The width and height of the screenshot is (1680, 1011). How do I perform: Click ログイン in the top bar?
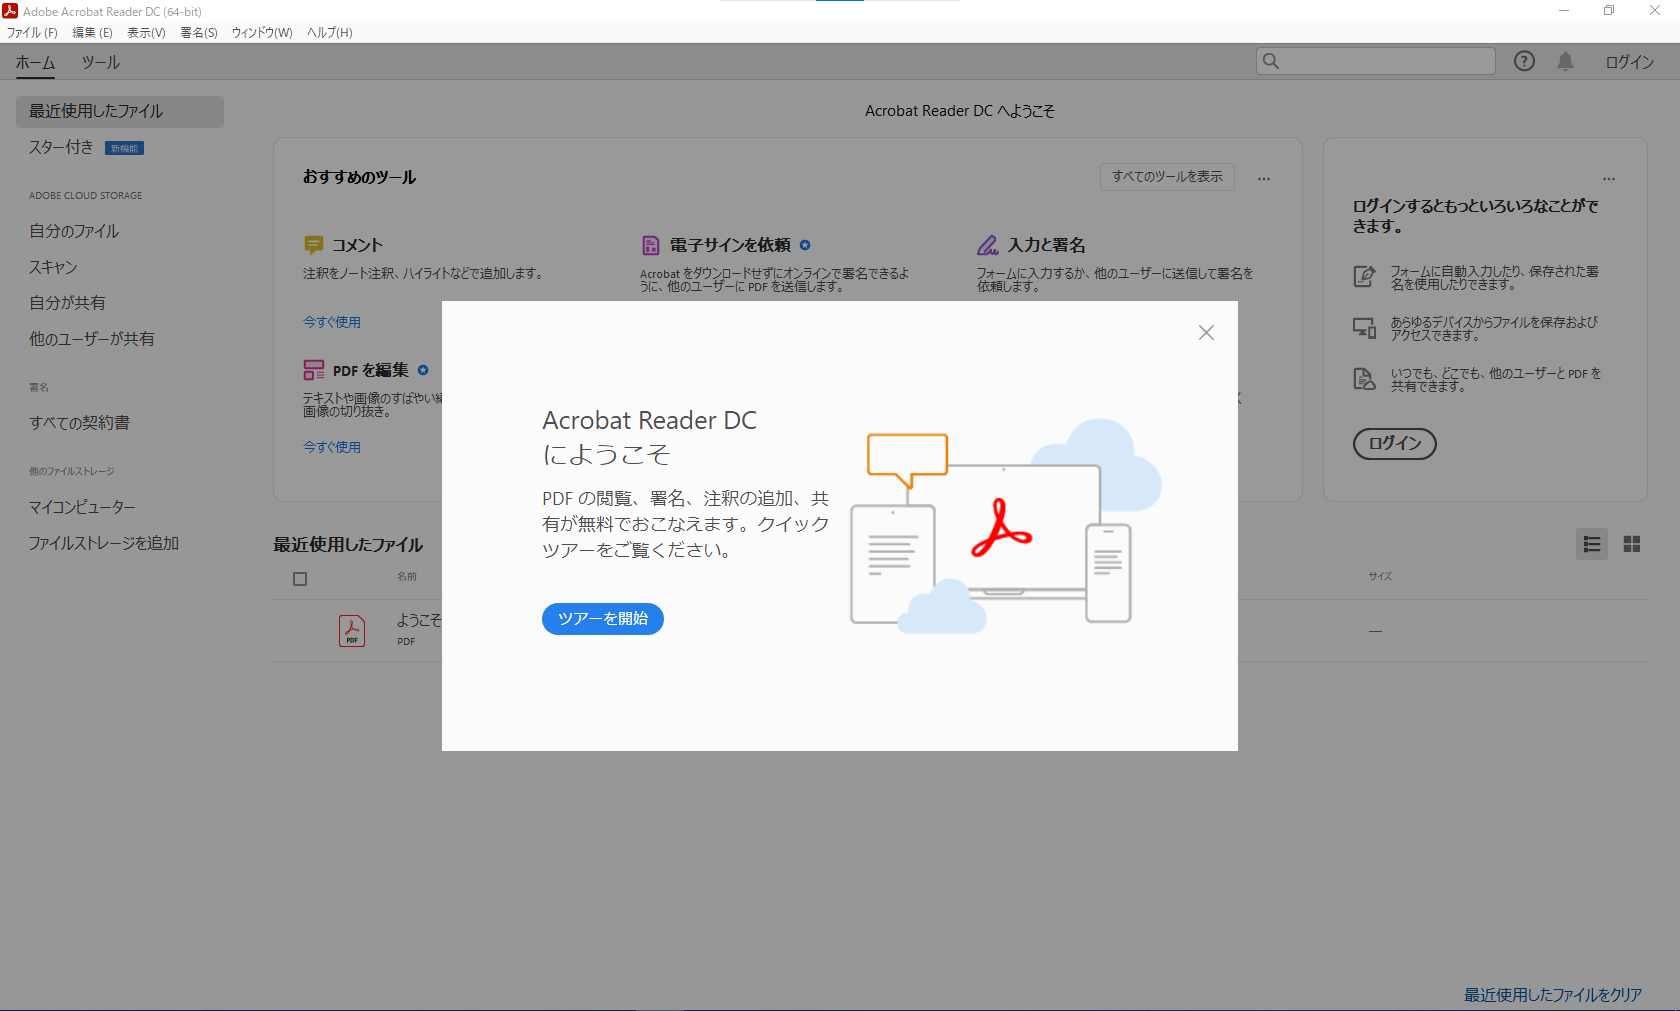coord(1630,62)
